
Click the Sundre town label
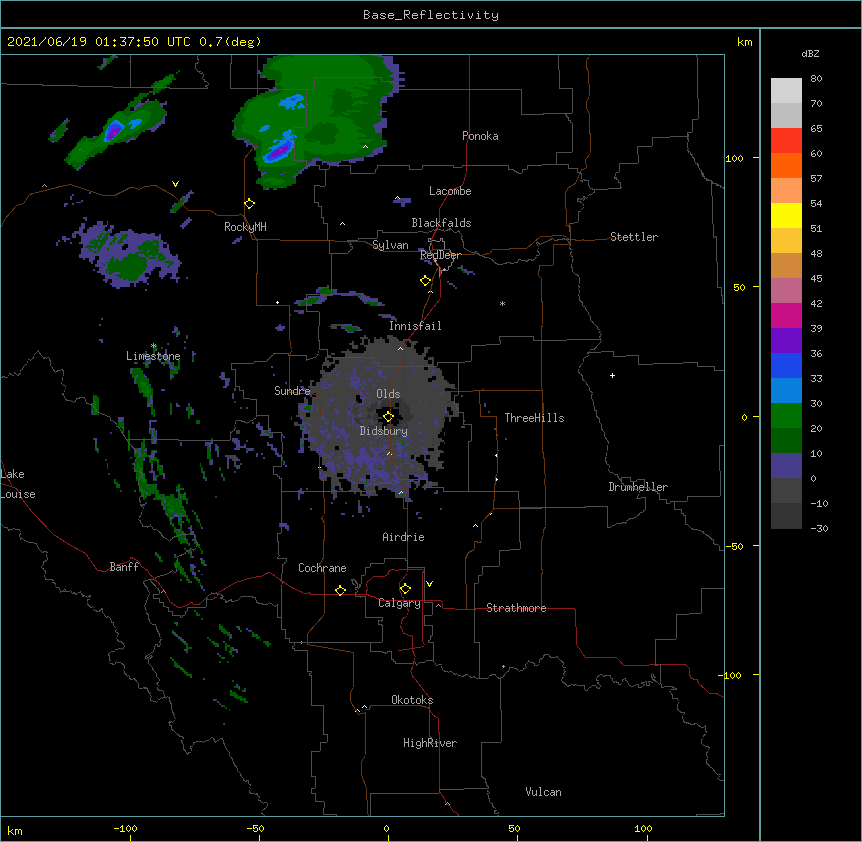click(292, 391)
